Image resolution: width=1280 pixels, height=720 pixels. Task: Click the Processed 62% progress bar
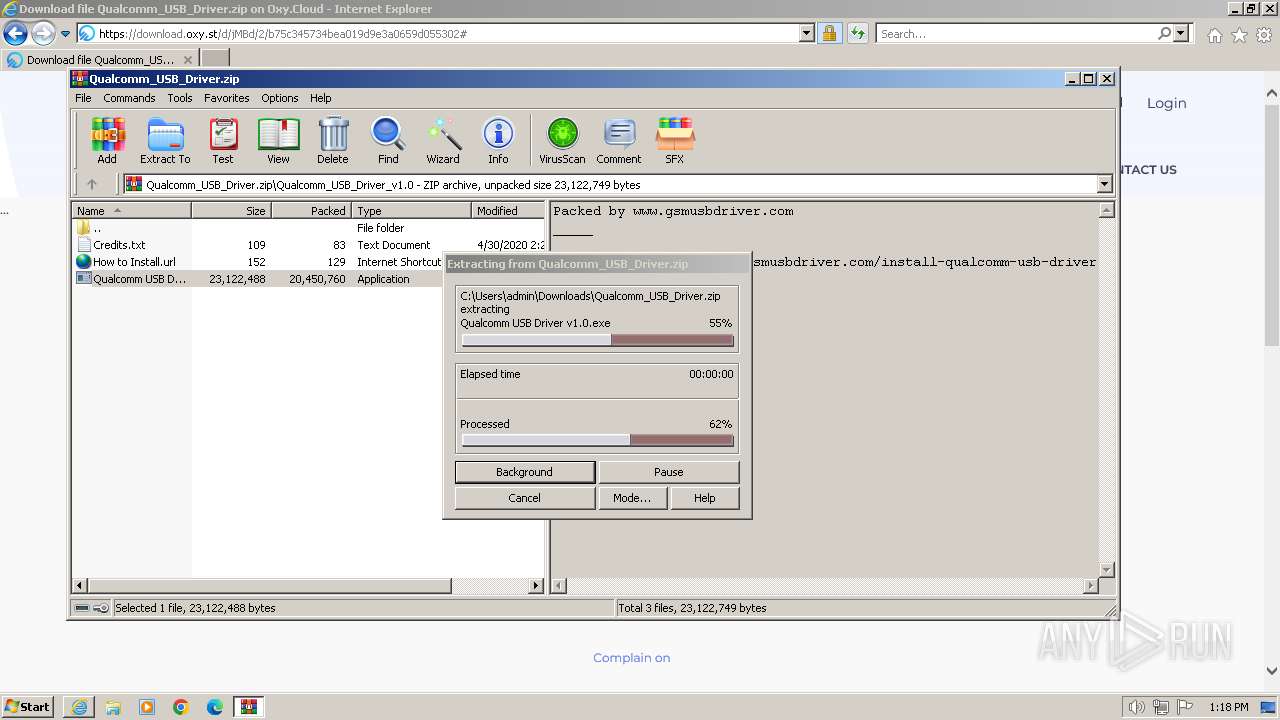point(597,440)
